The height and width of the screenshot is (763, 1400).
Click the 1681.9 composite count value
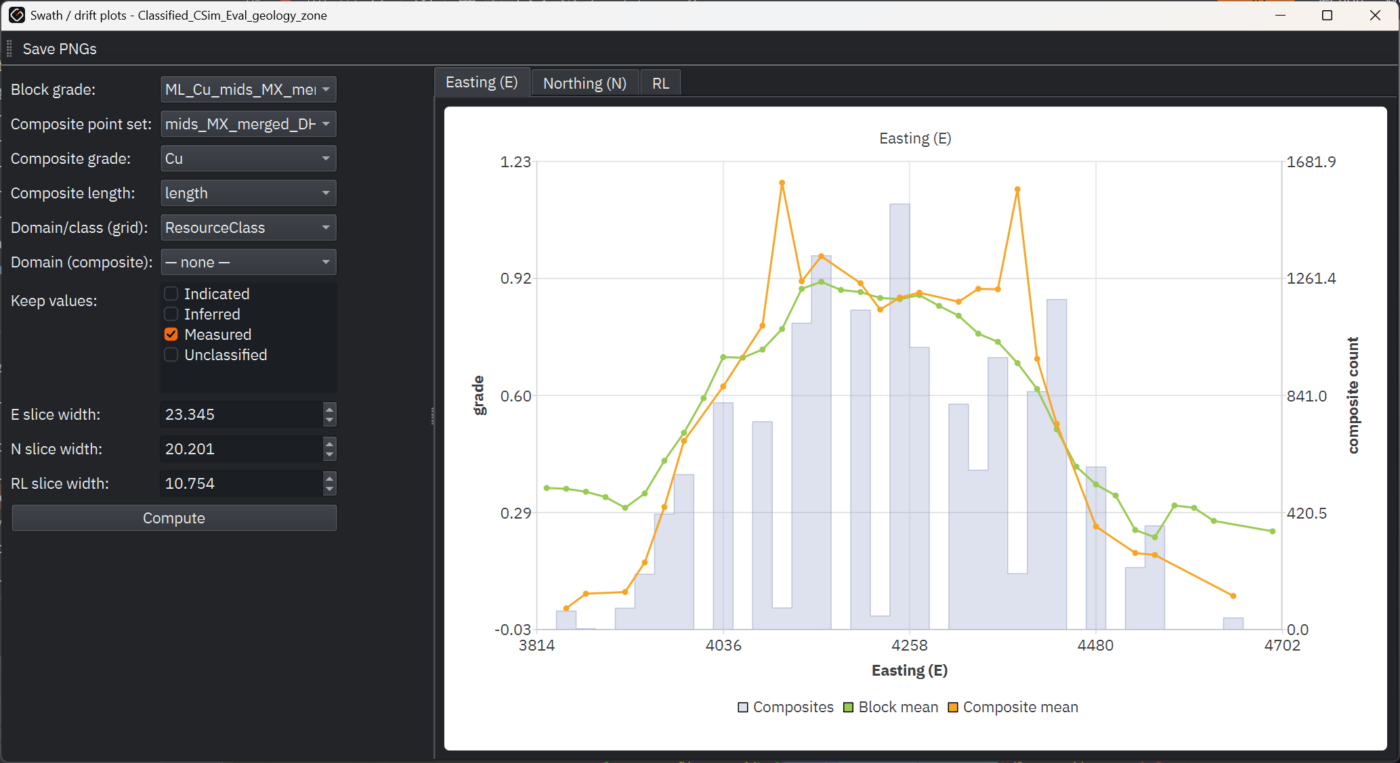tap(1310, 162)
